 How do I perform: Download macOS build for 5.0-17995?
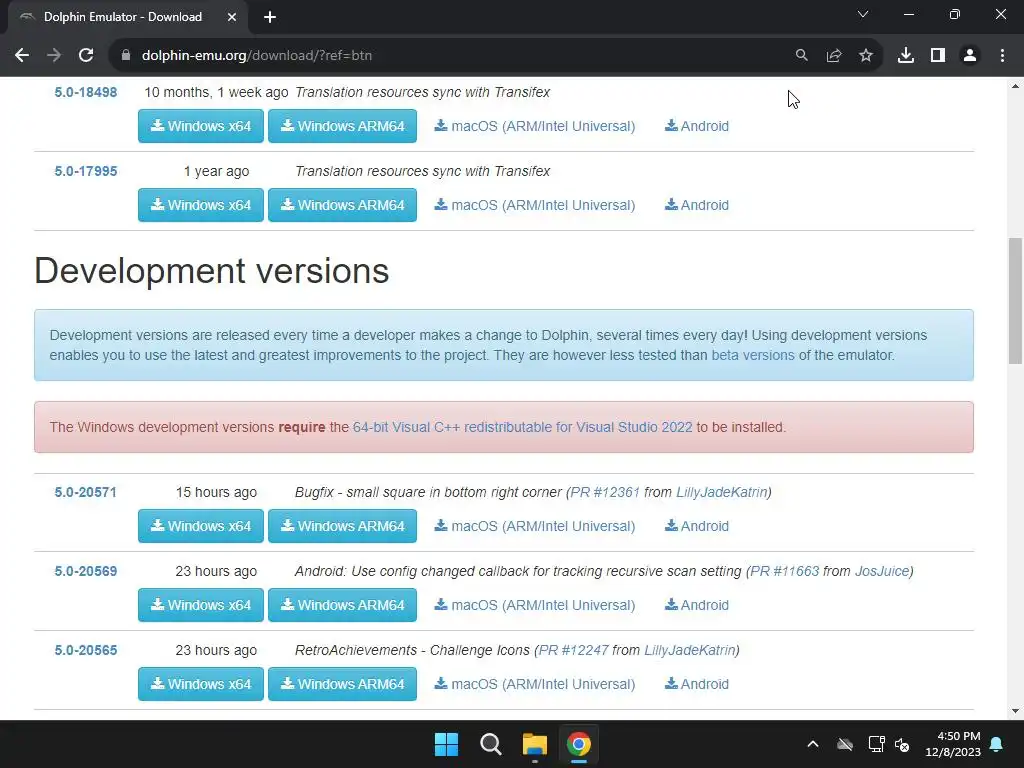[x=535, y=205]
